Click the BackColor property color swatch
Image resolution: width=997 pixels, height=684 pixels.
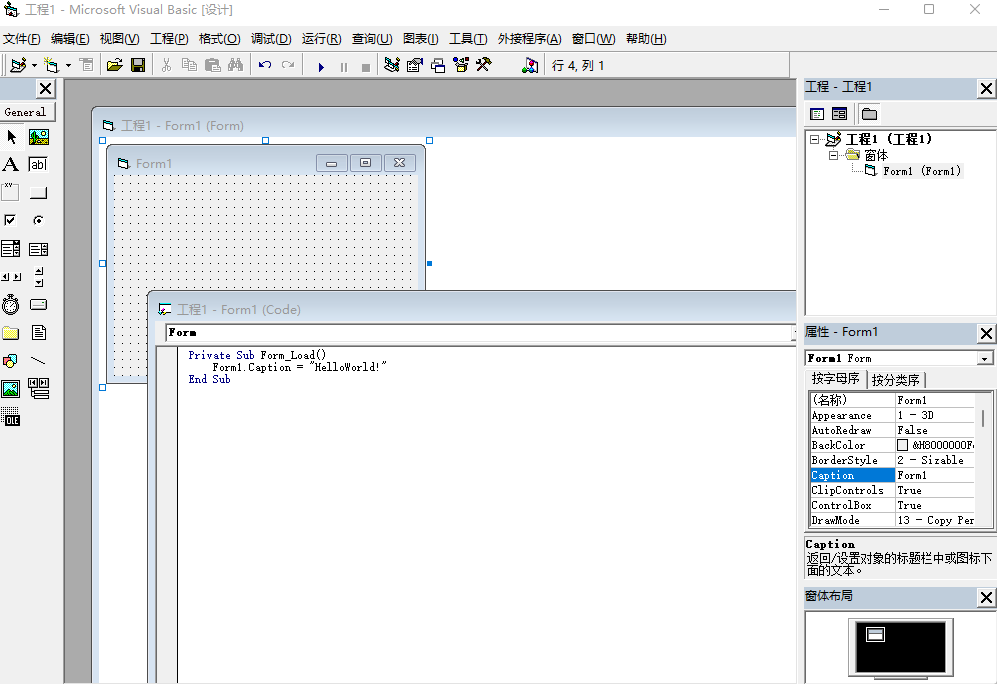coord(903,445)
